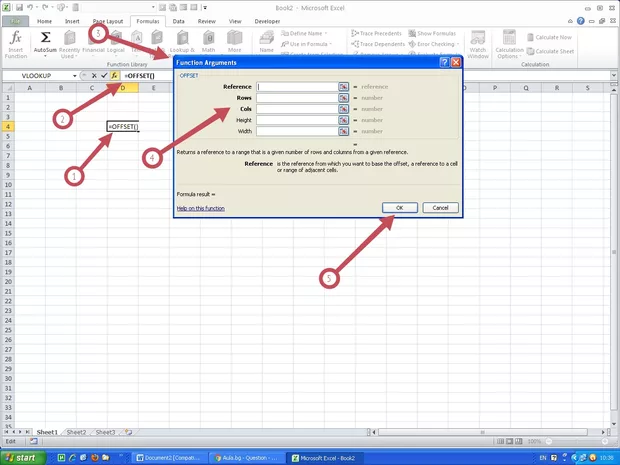Screen dimensions: 620x465
Task: Click the Width input field
Action: click(x=297, y=131)
